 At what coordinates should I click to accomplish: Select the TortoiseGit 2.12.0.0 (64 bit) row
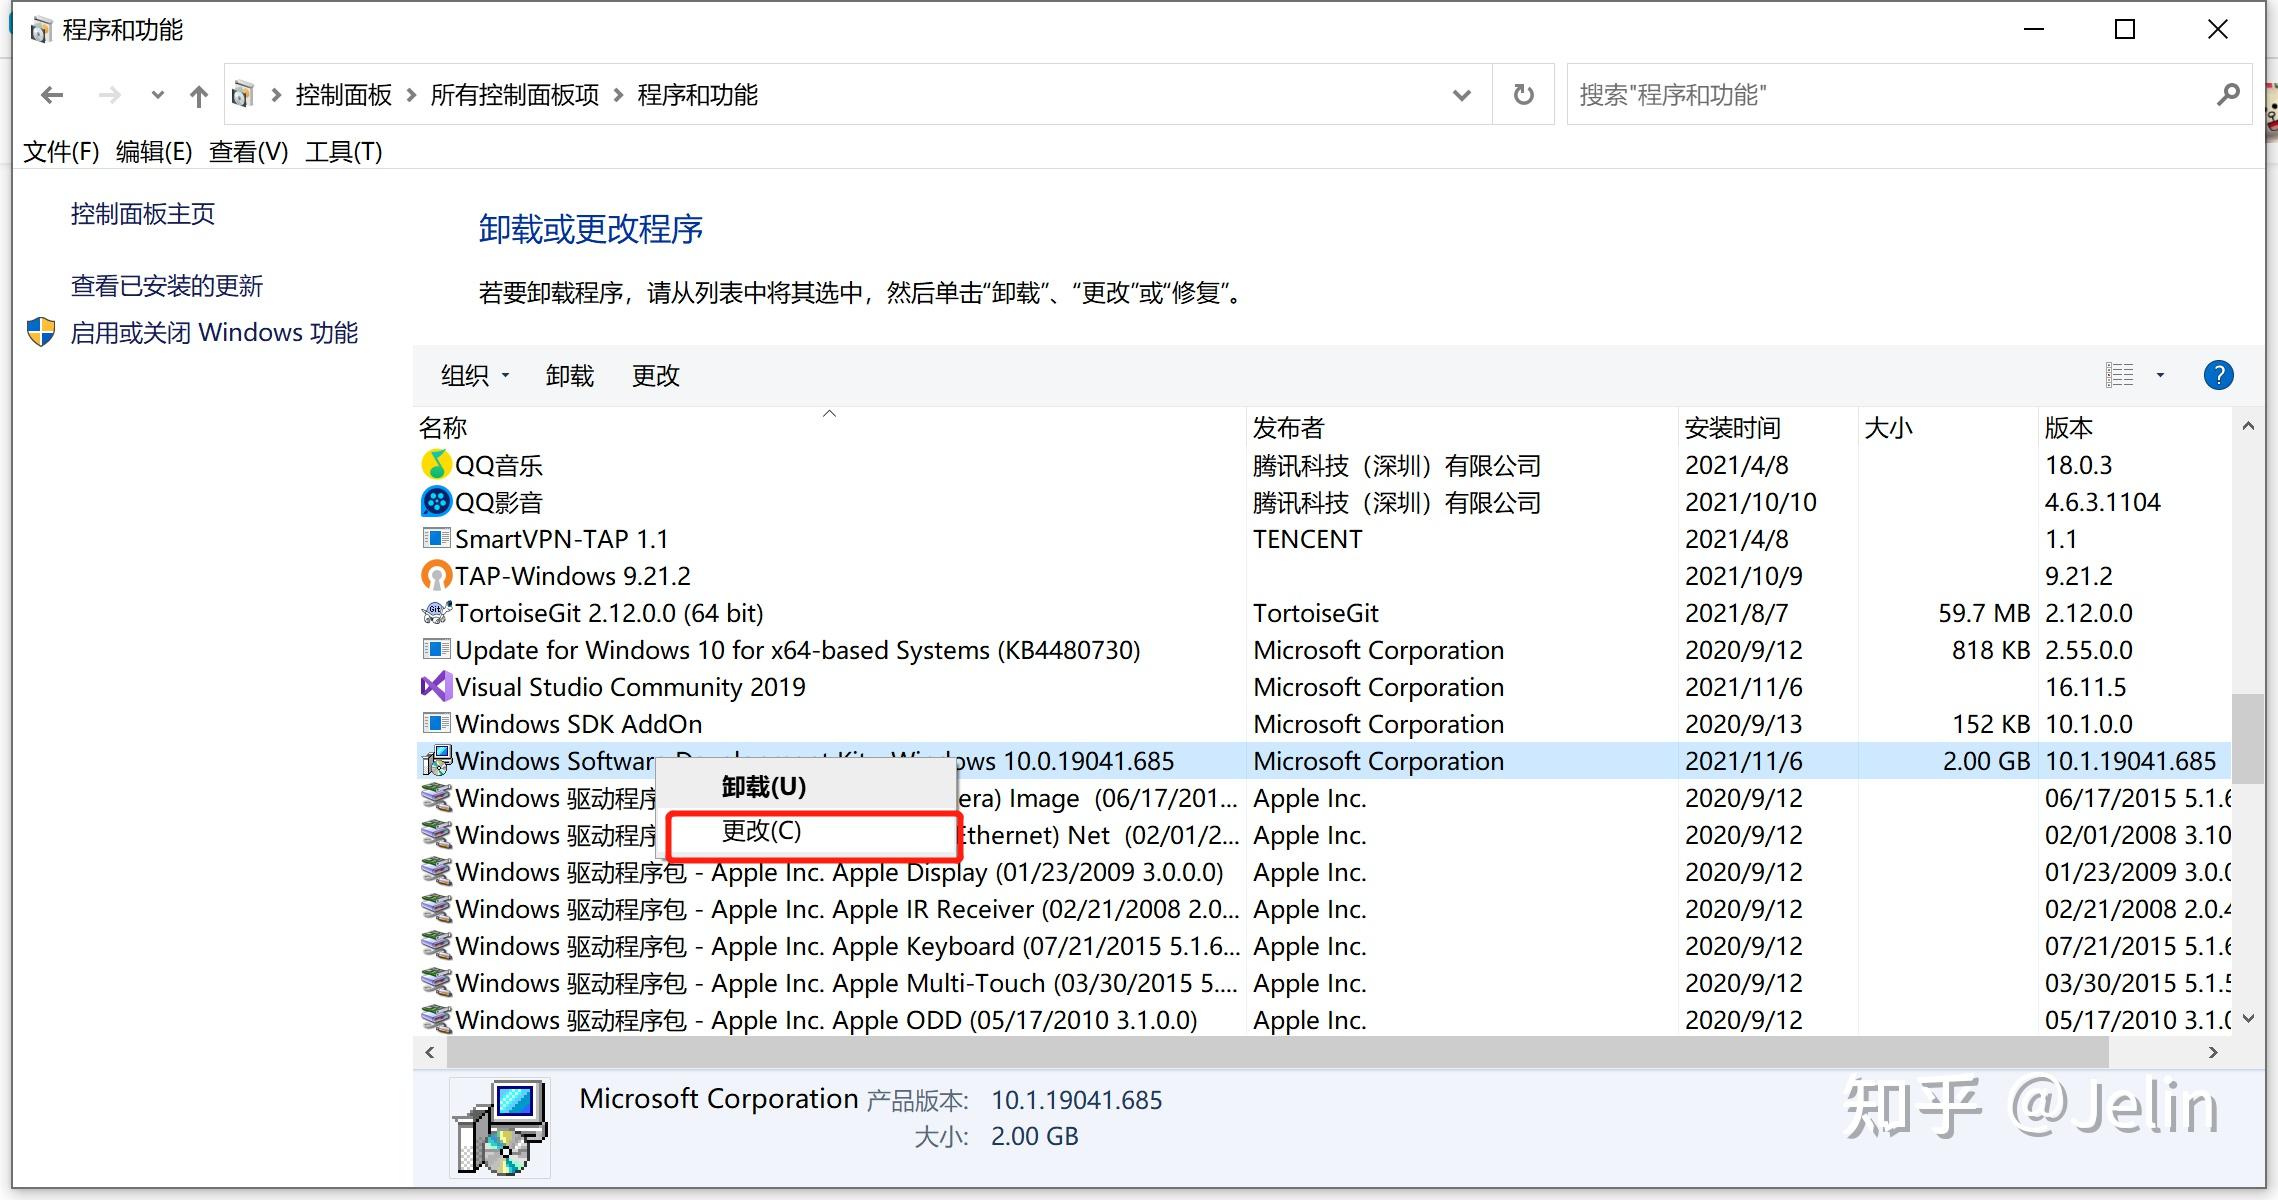[x=1323, y=613]
